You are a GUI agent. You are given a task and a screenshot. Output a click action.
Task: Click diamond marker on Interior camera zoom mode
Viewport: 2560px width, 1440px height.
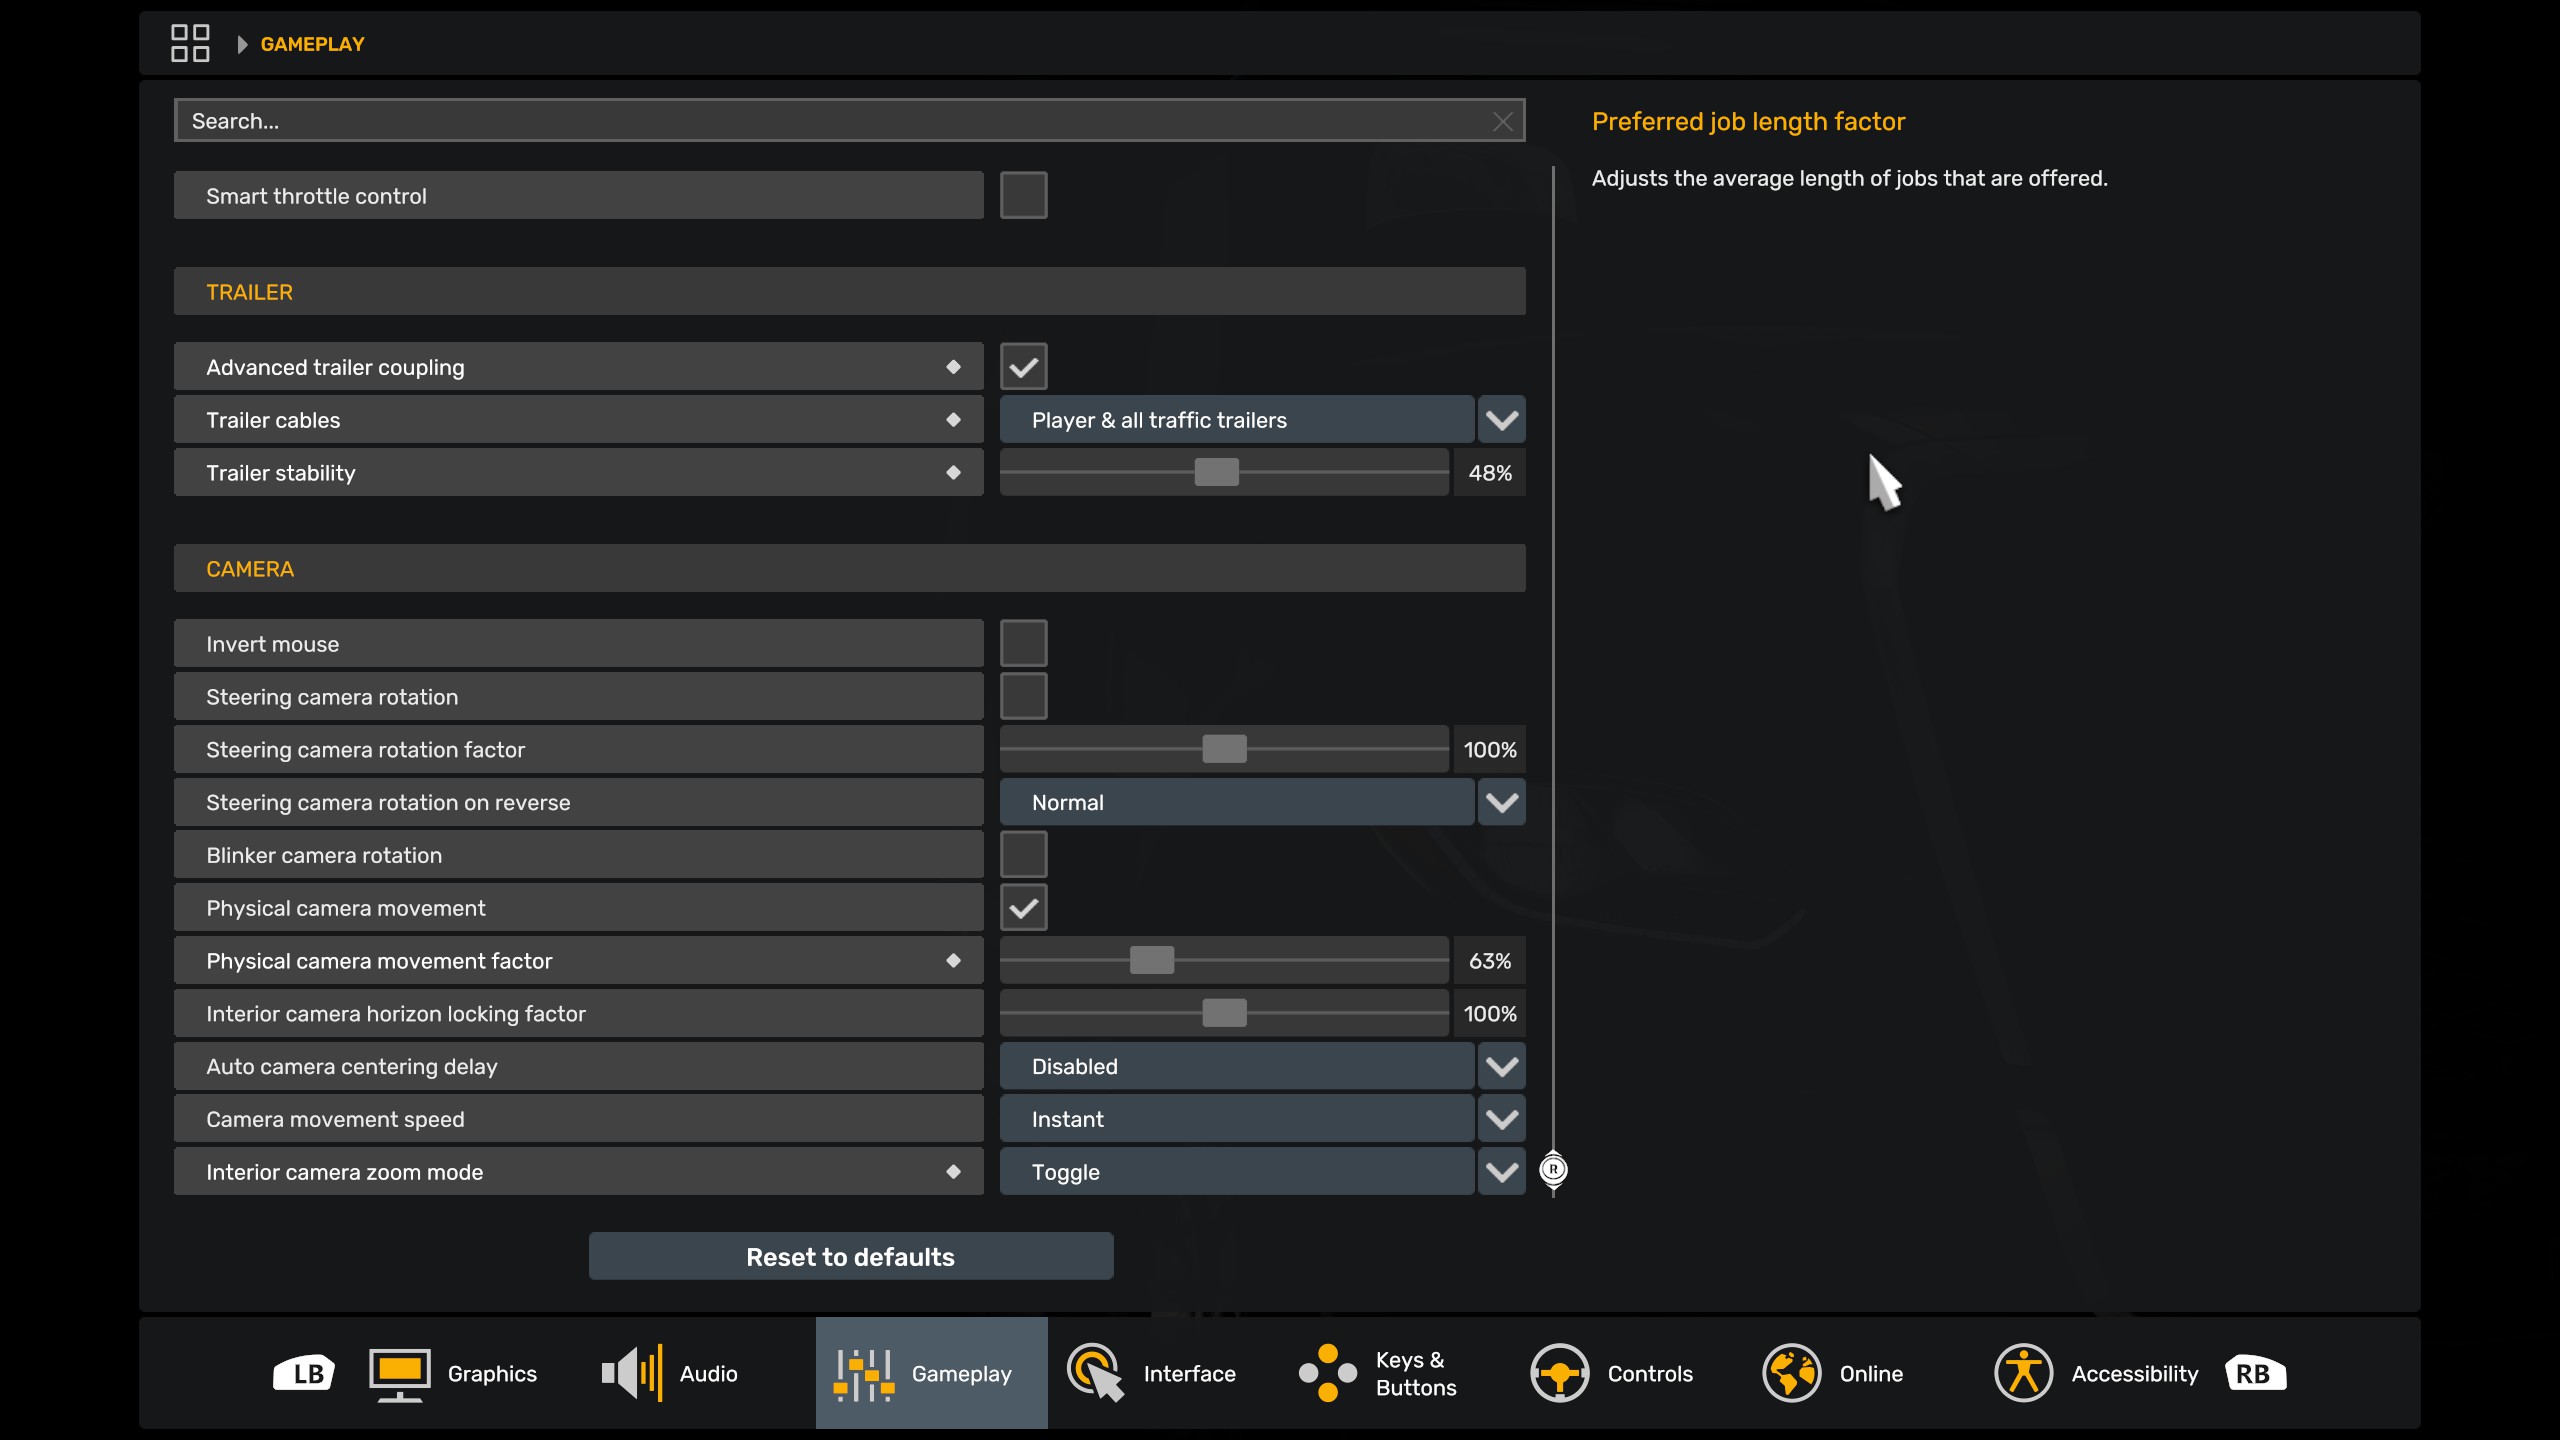click(953, 1171)
